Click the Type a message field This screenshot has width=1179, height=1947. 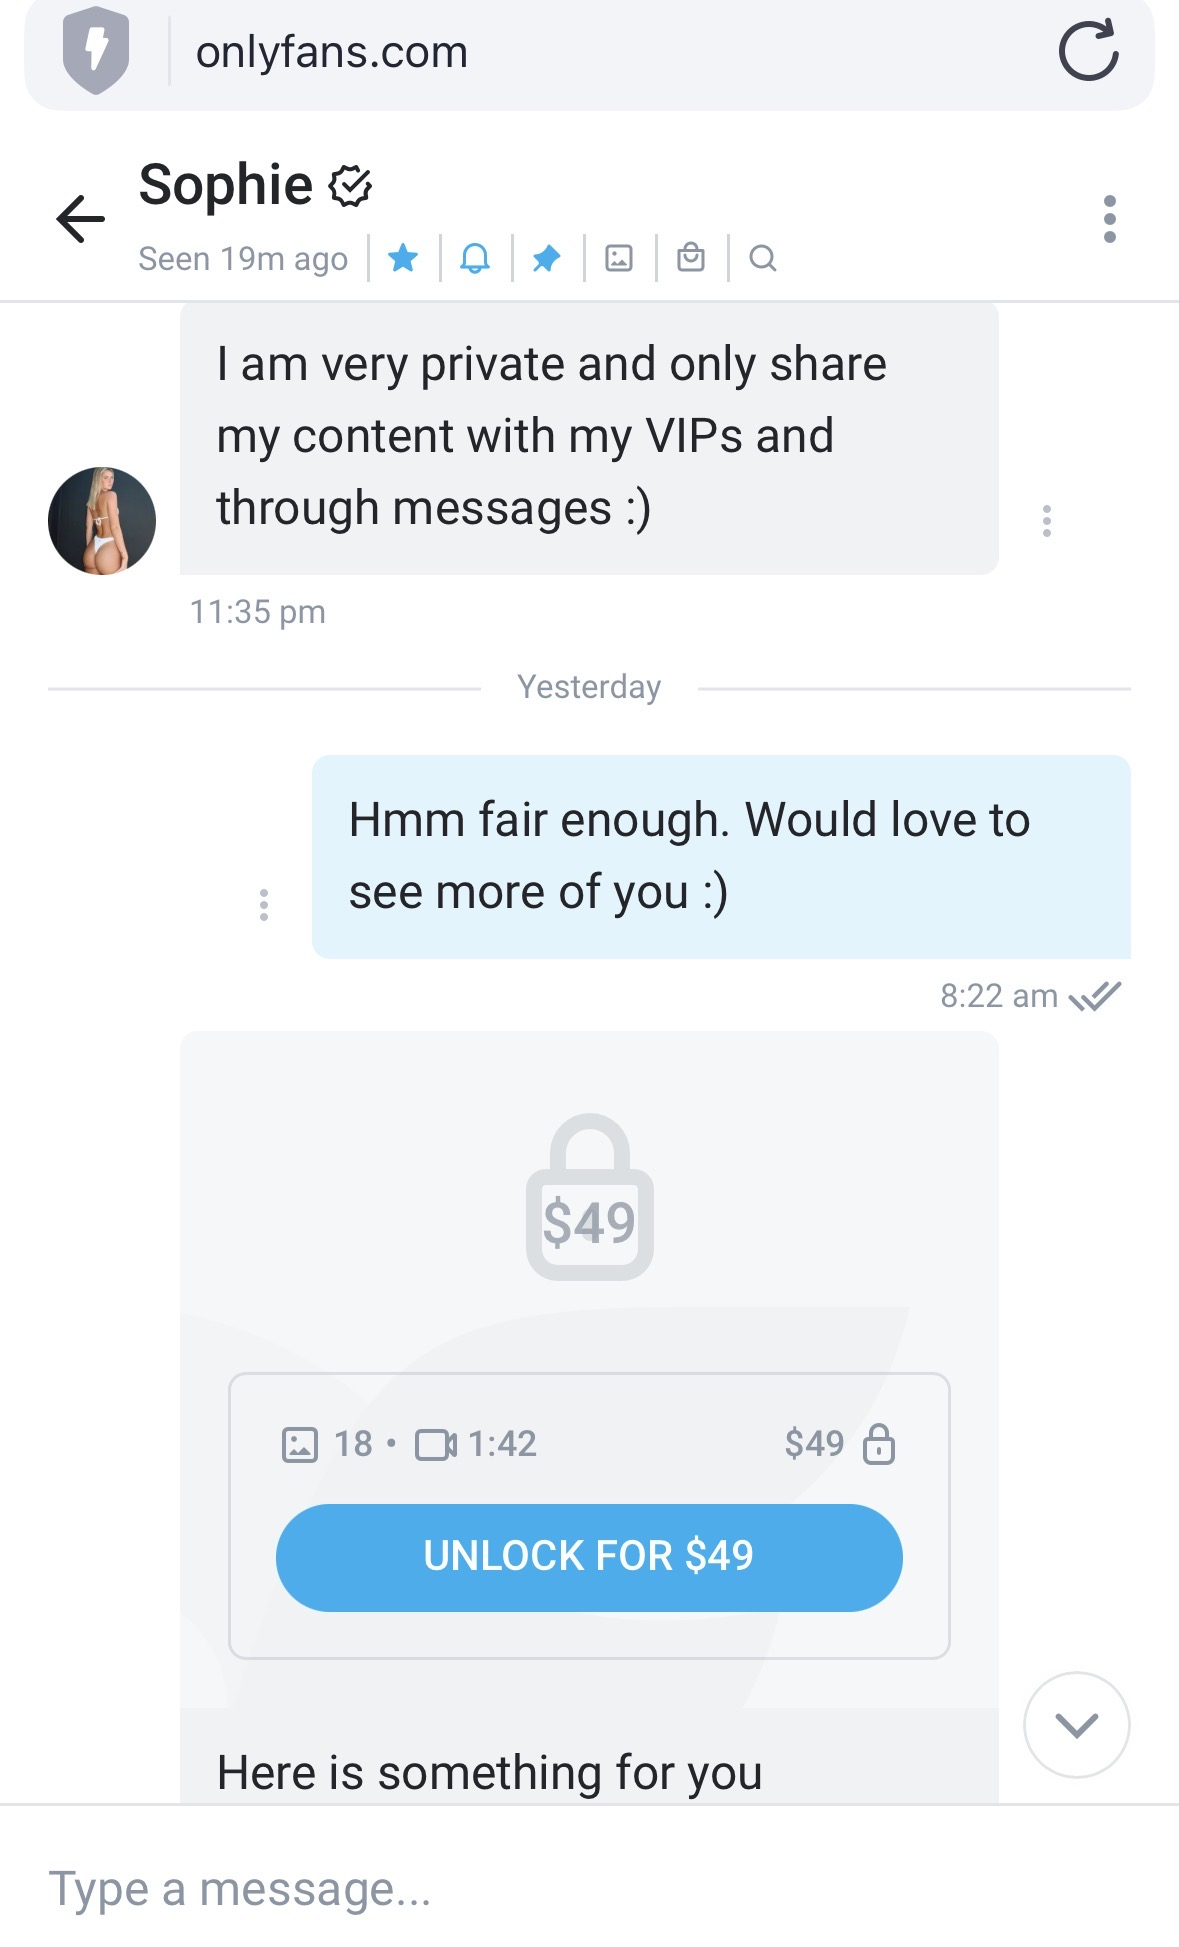click(x=589, y=1889)
